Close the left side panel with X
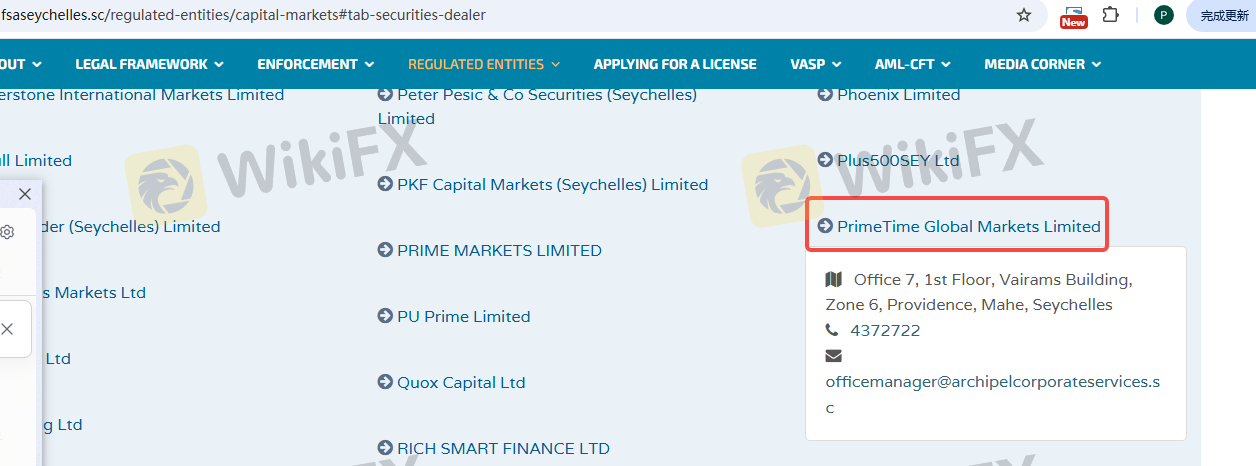 (25, 194)
